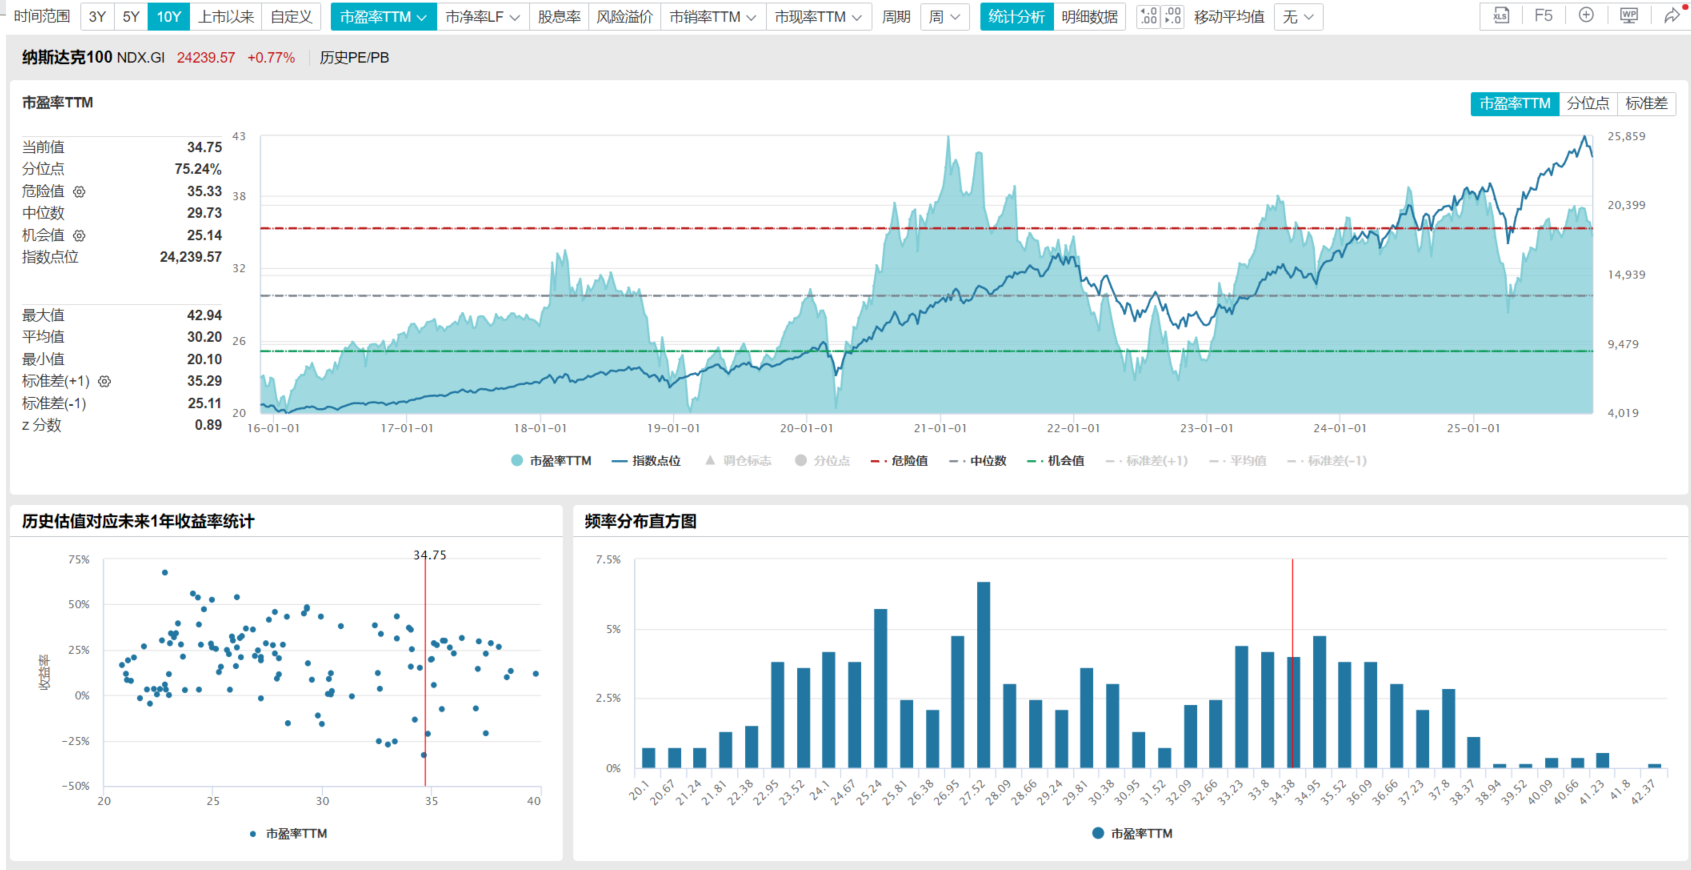The width and height of the screenshot is (1691, 870).
Task: Open the 周期 period dropdown
Action: [944, 17]
